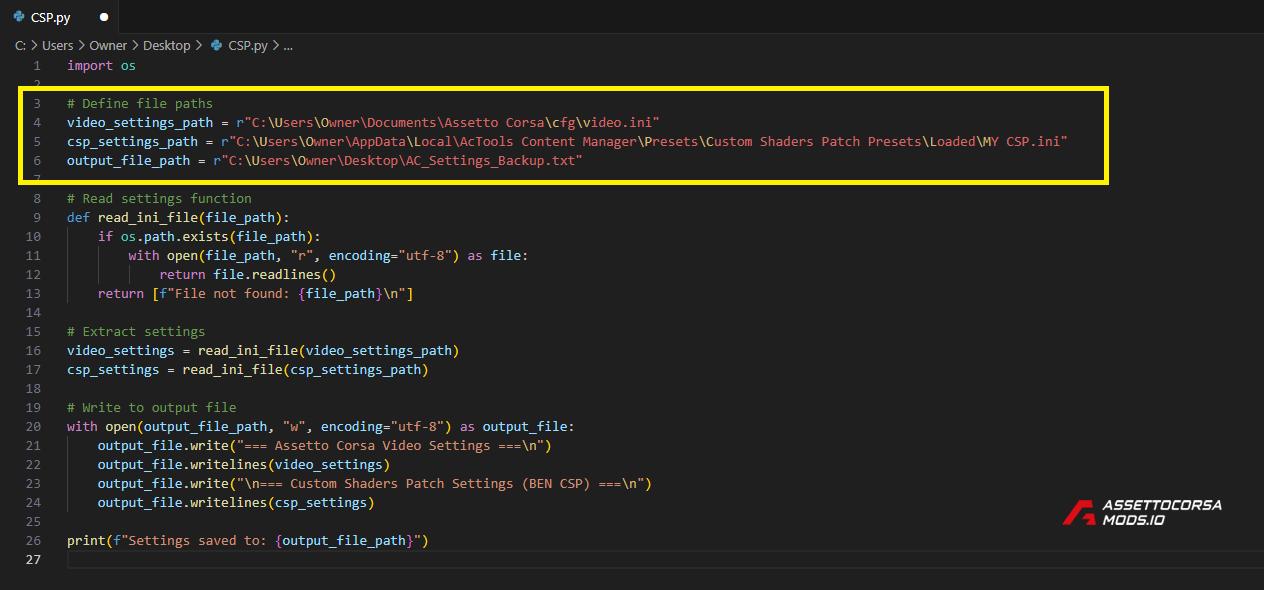Open the C: breadcrumb segment

point(20,45)
